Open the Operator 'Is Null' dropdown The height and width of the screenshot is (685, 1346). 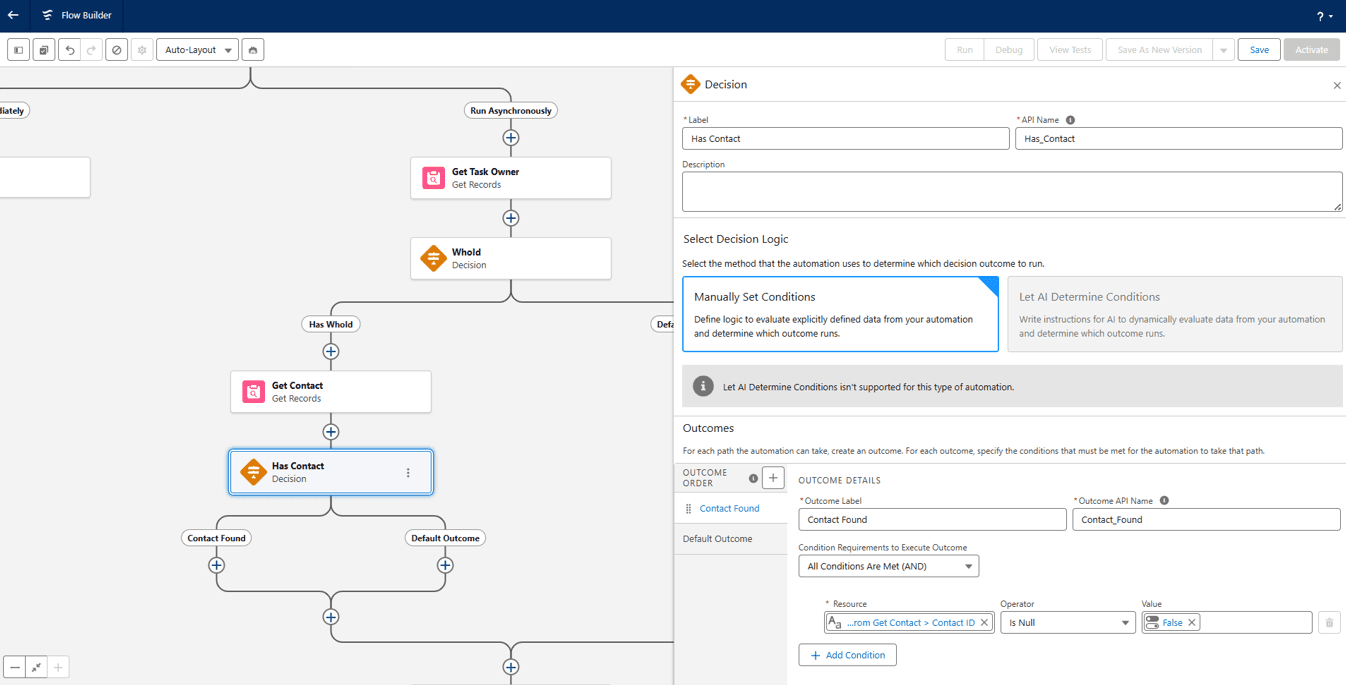[x=1067, y=623]
